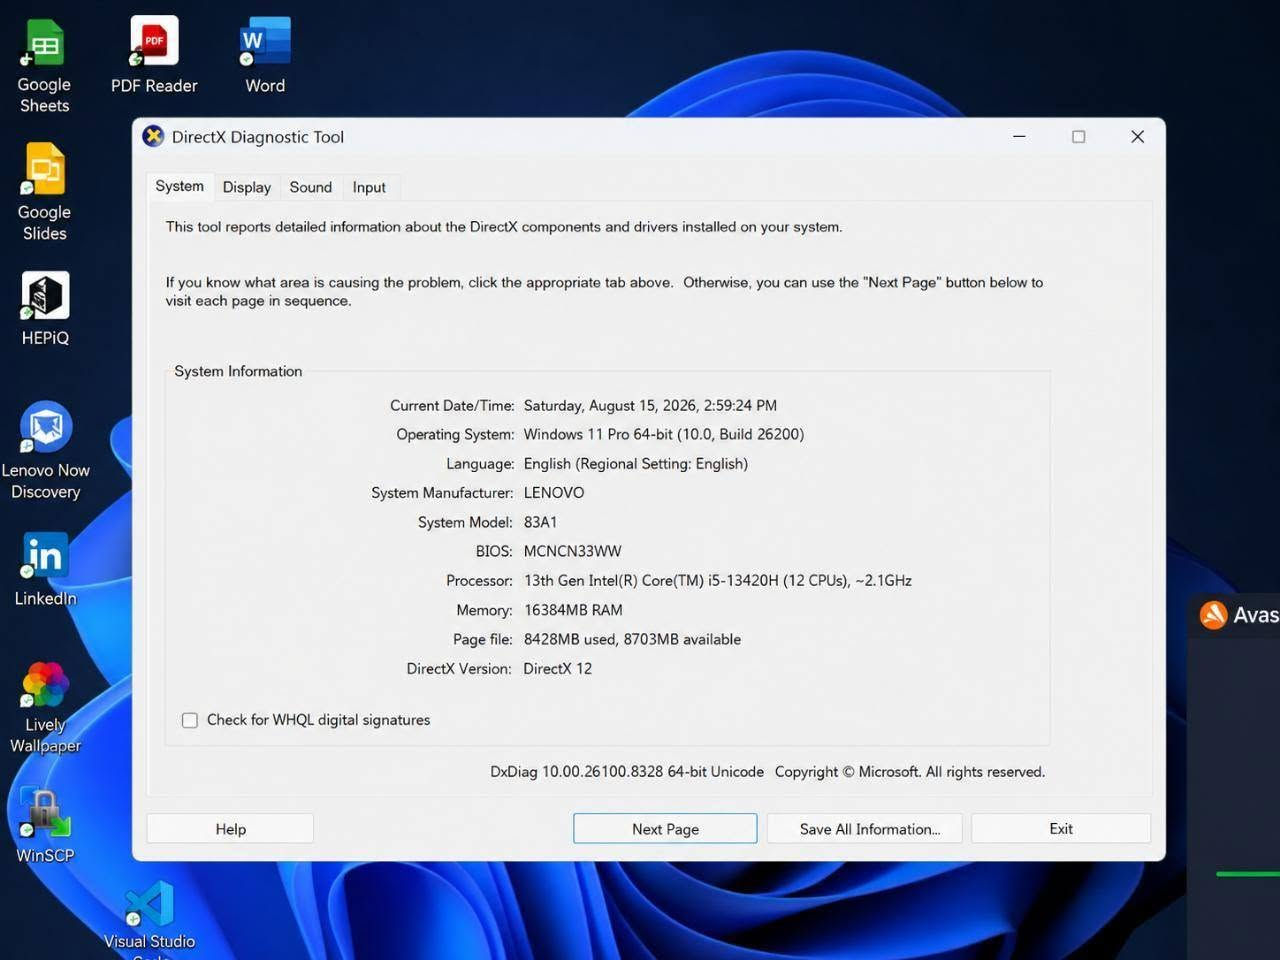Click the 'Copyright © Microsoft. All rights reserved.' text
Screen dimensions: 1280x960
(x=910, y=772)
